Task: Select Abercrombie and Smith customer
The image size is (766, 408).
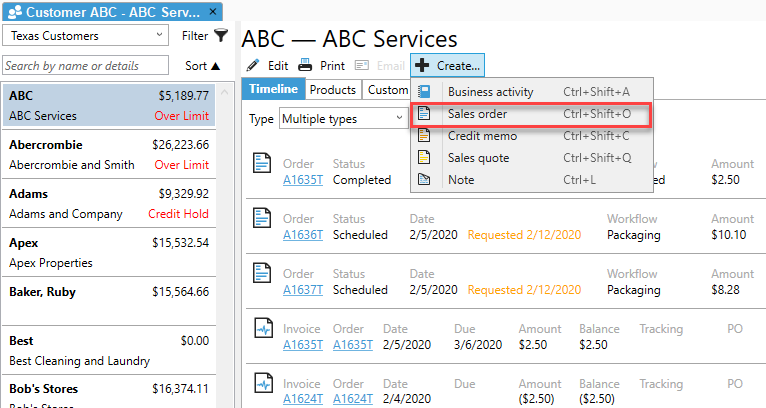Action: click(109, 154)
